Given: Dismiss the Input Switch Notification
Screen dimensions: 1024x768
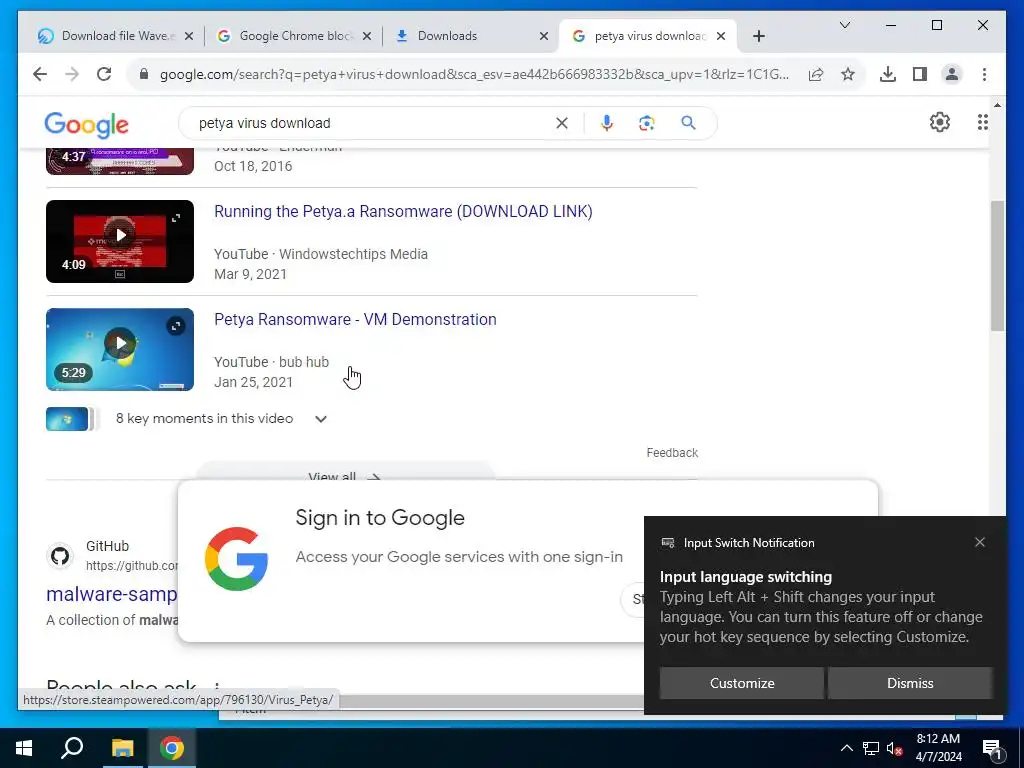Looking at the screenshot, I should point(910,683).
